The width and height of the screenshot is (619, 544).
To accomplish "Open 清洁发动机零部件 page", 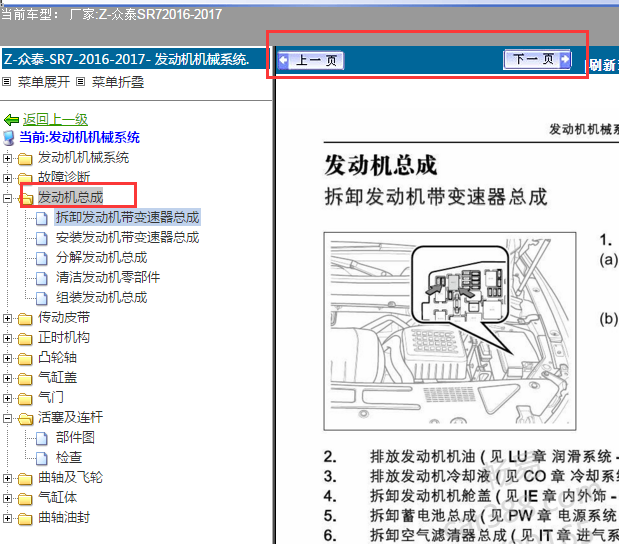I will (x=108, y=277).
